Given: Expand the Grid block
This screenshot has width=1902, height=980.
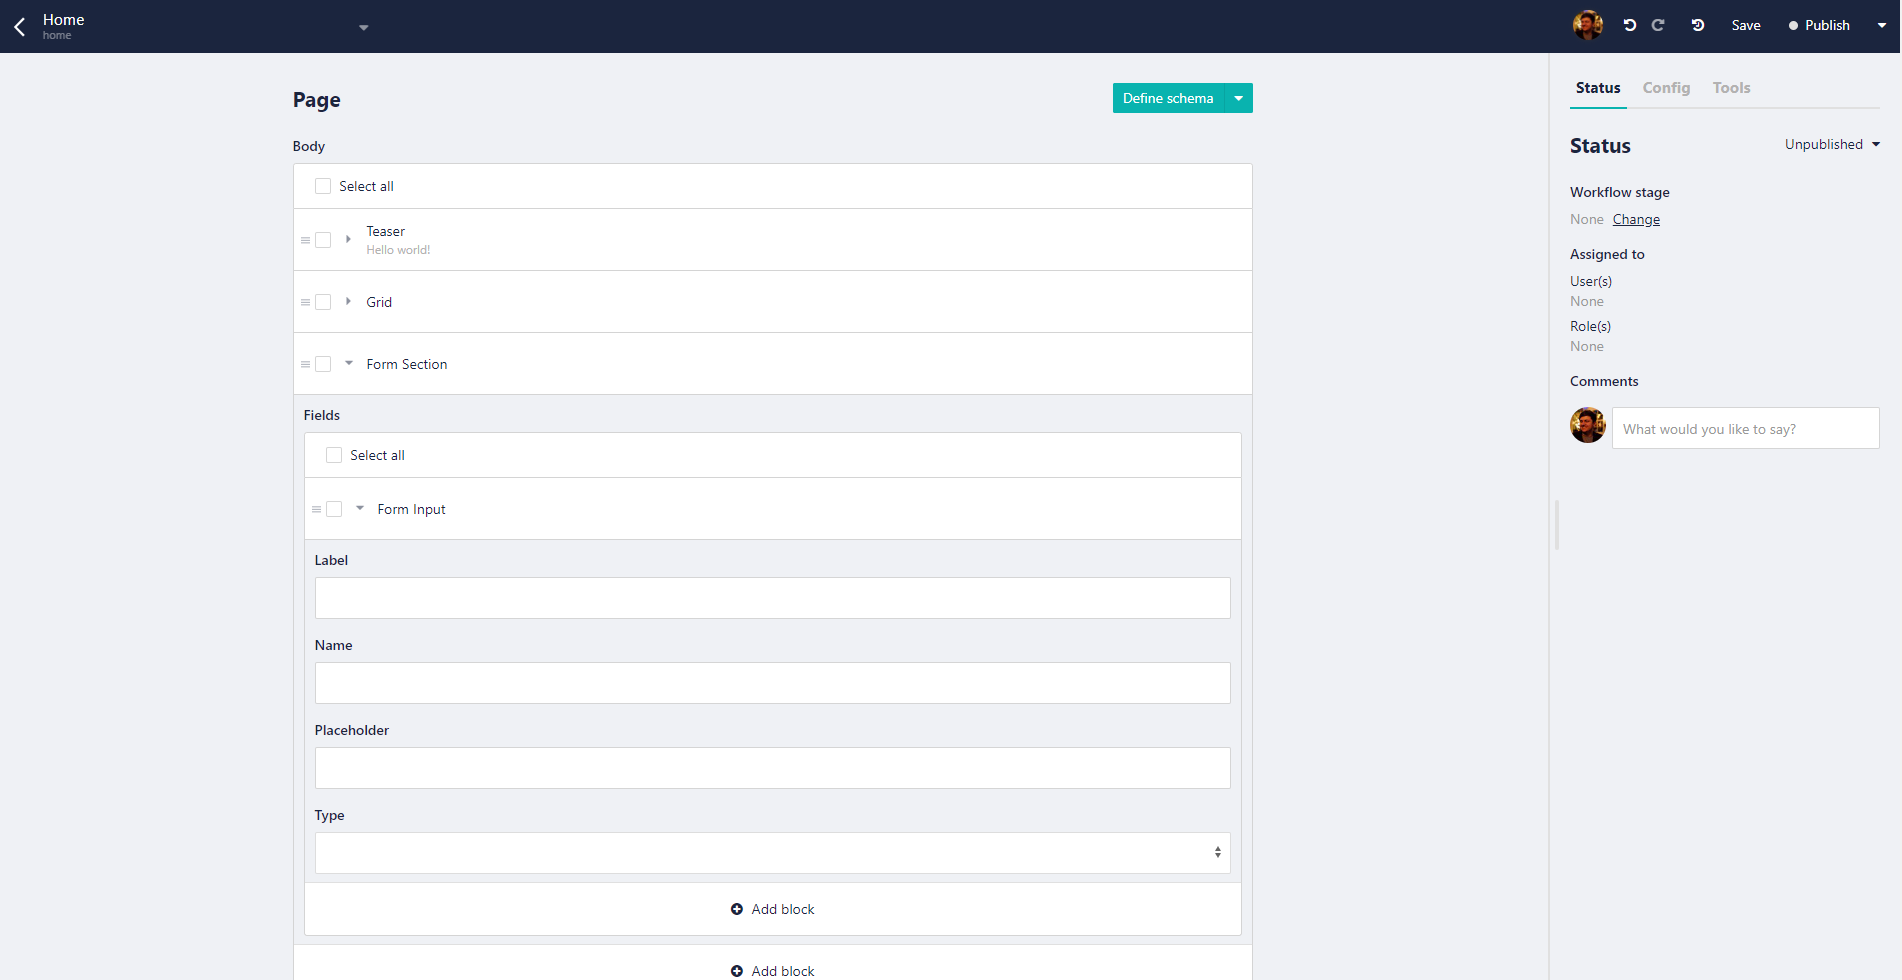Looking at the screenshot, I should pyautogui.click(x=347, y=301).
